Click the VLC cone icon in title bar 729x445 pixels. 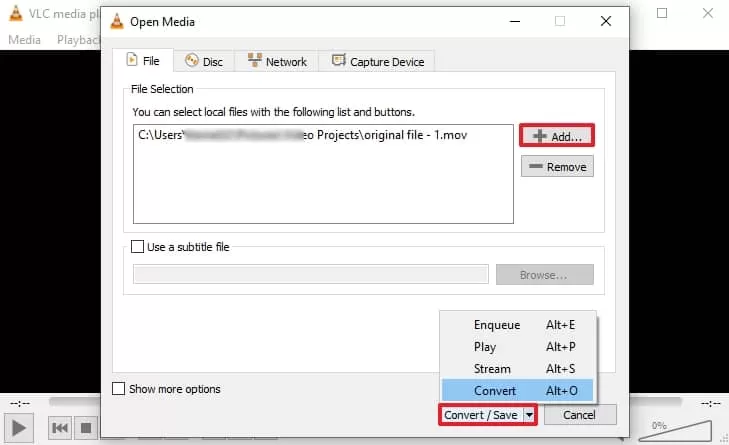click(x=16, y=13)
